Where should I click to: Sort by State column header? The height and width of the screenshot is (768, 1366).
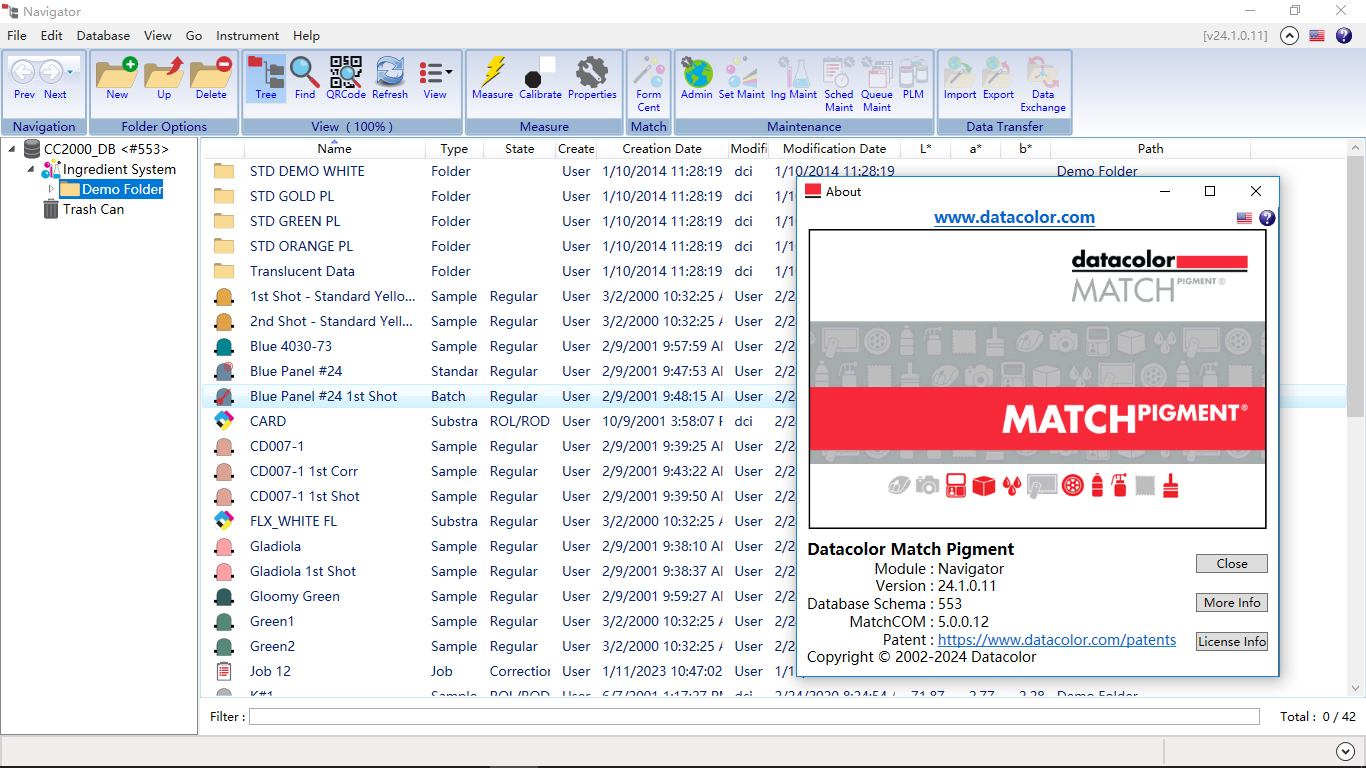pyautogui.click(x=519, y=148)
